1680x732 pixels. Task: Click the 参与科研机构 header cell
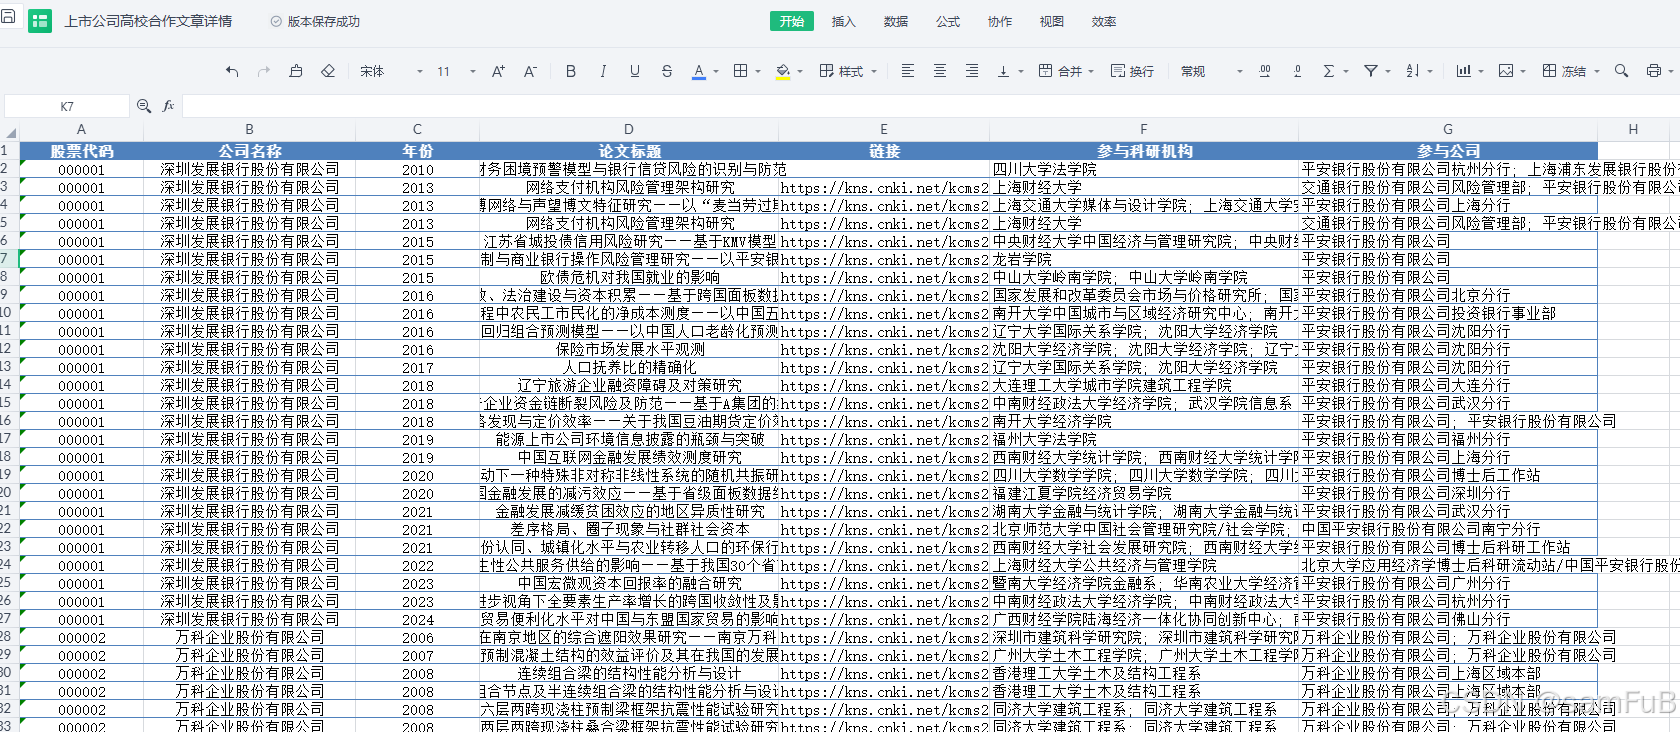point(1144,151)
